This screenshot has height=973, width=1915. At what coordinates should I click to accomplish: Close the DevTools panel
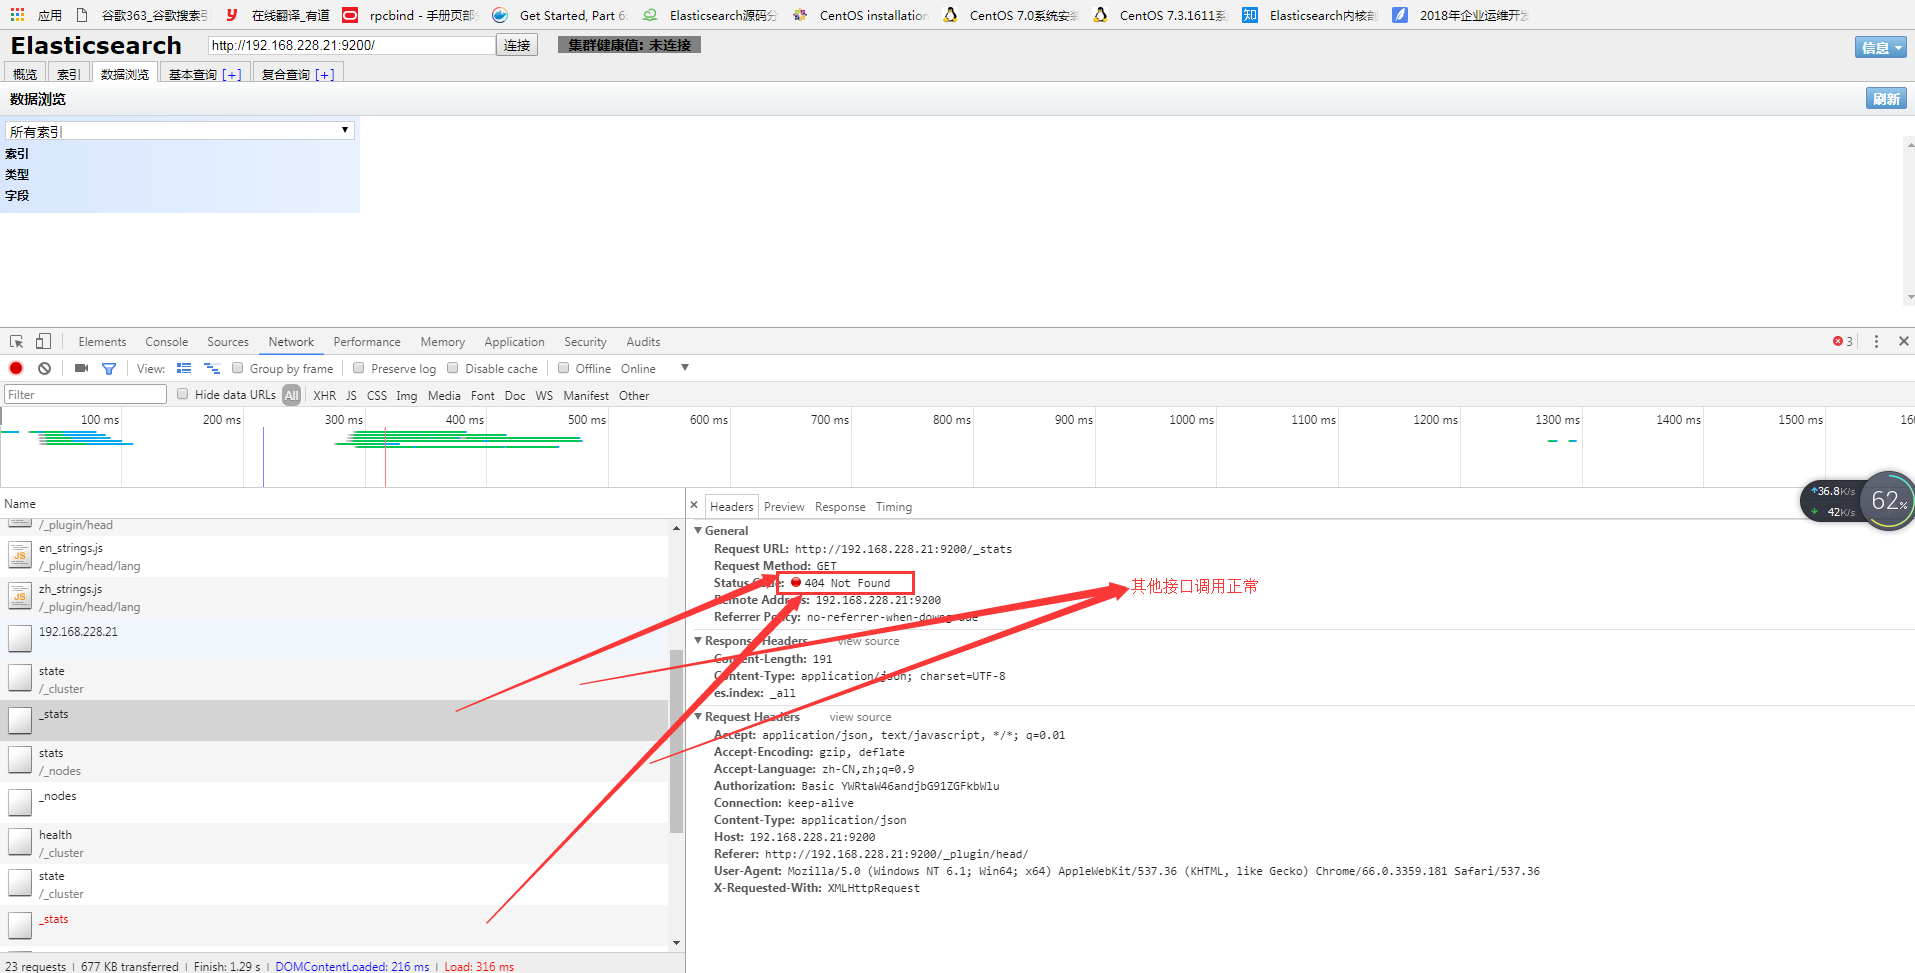pyautogui.click(x=1903, y=341)
